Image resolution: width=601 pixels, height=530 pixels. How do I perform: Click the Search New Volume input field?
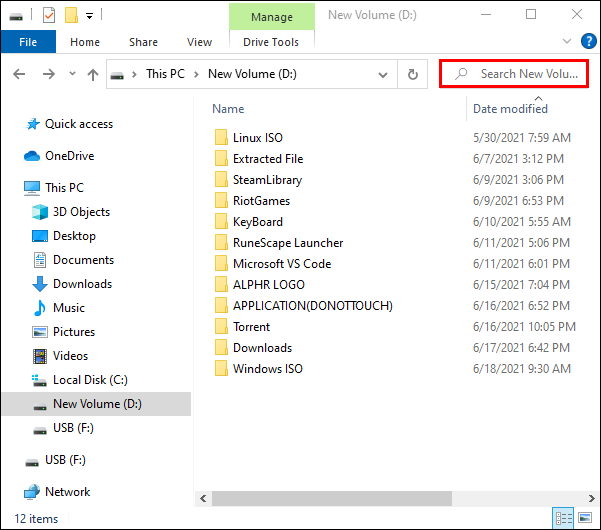point(514,74)
